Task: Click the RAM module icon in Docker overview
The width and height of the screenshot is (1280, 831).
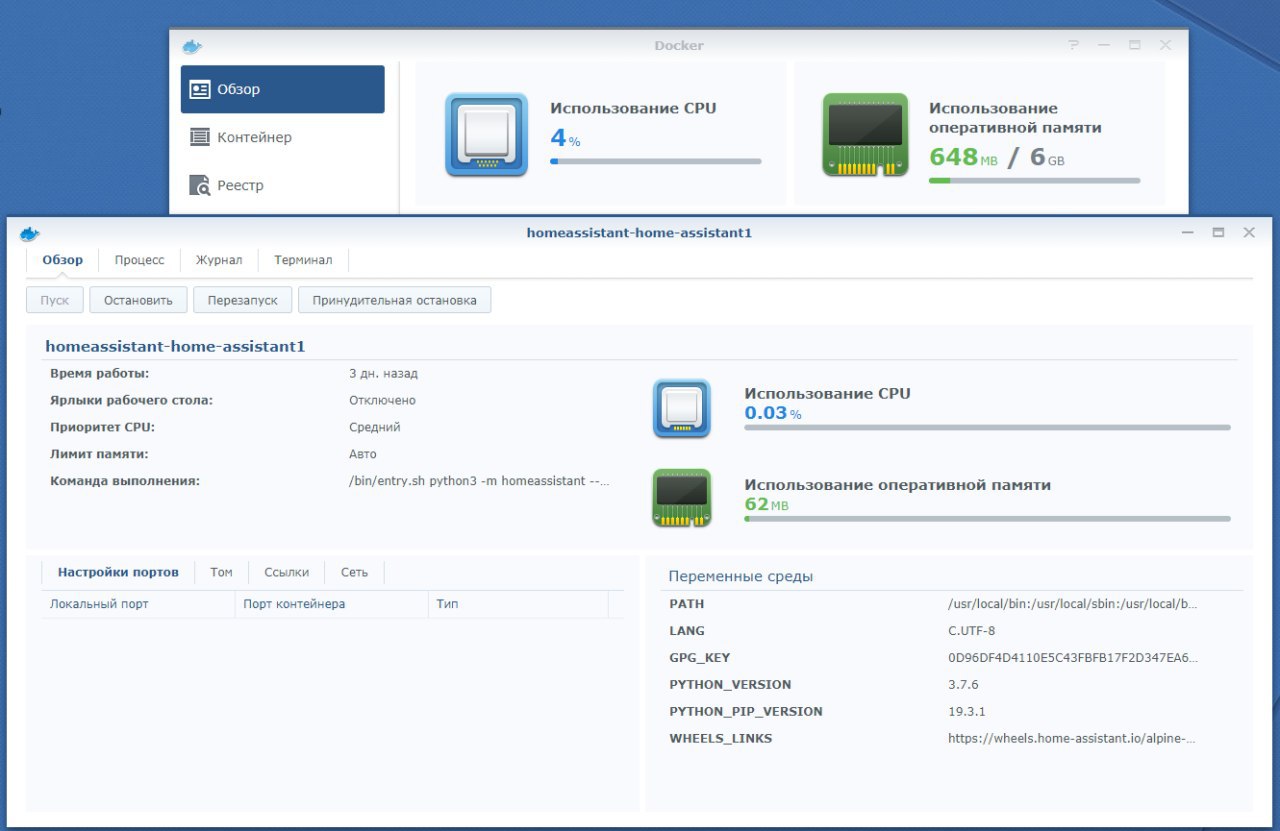Action: 865,135
